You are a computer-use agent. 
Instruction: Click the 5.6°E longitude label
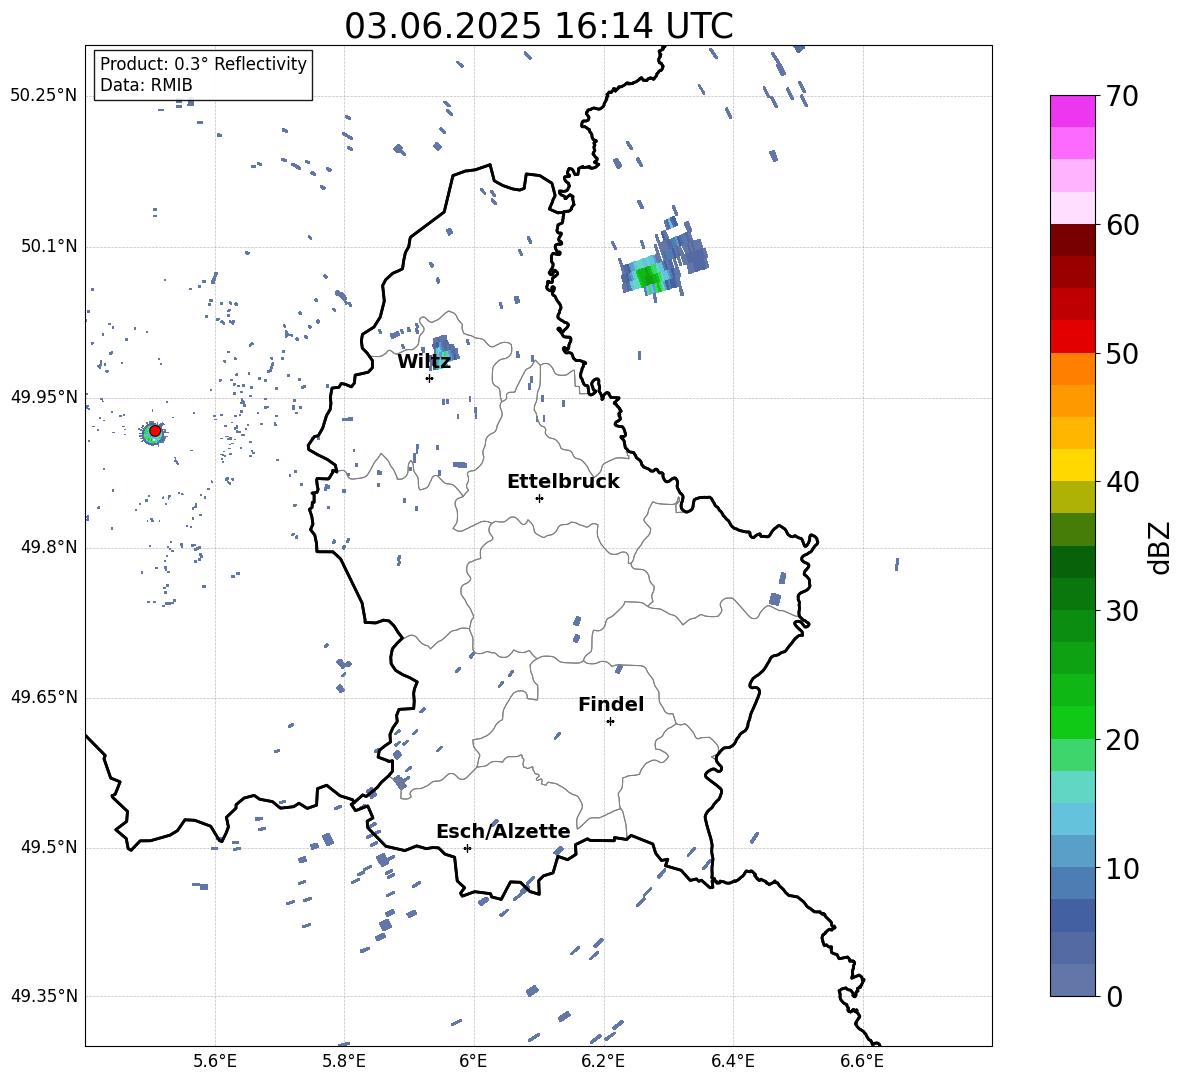[214, 1061]
